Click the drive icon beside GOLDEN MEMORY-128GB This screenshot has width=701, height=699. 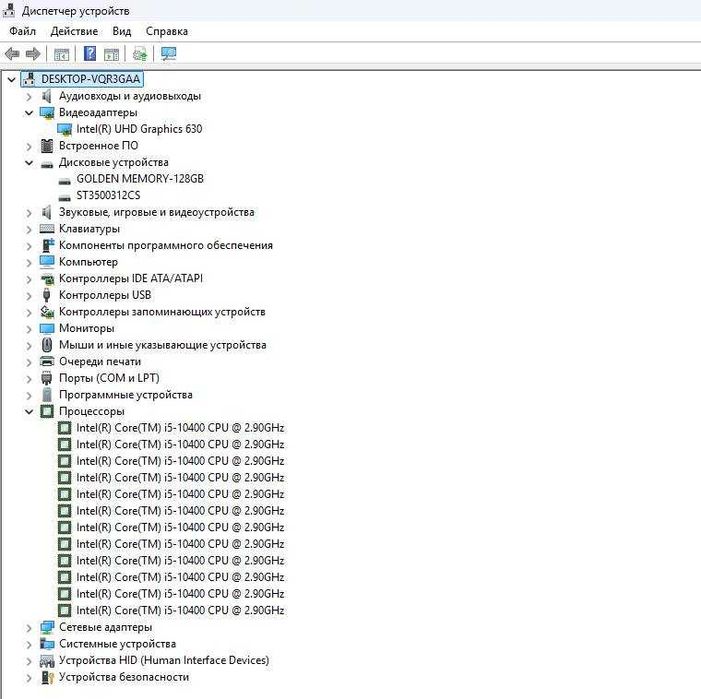coord(65,181)
